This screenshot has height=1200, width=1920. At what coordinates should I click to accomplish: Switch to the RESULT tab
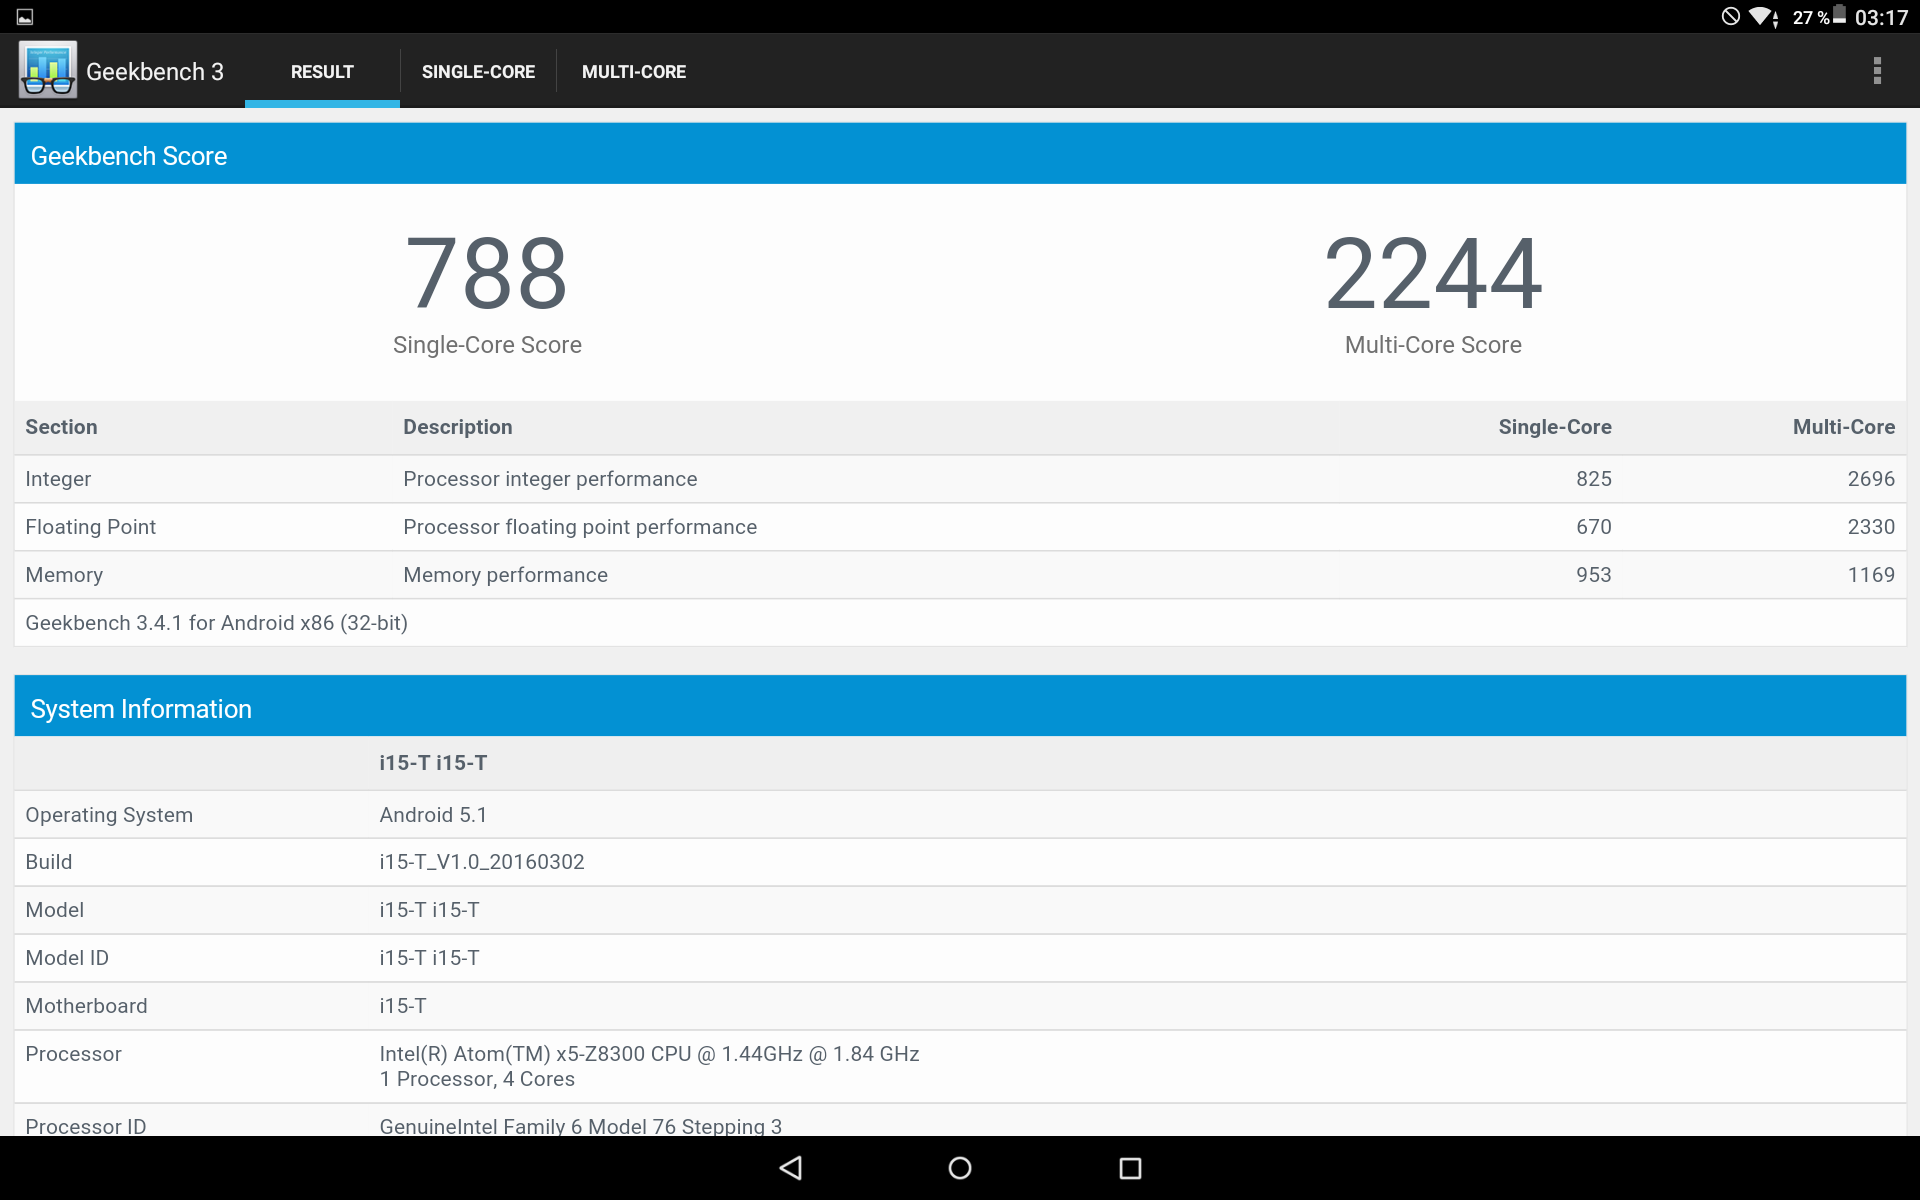tap(322, 72)
